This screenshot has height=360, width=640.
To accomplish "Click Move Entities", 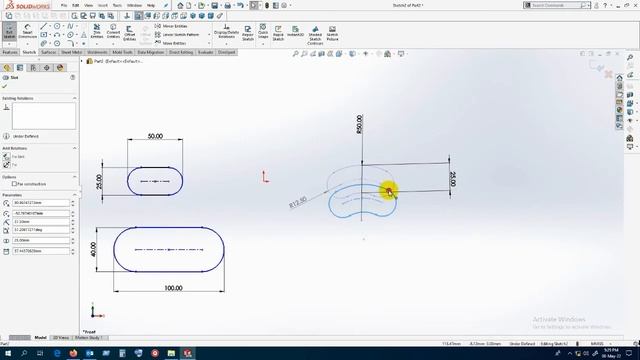I will (x=170, y=43).
